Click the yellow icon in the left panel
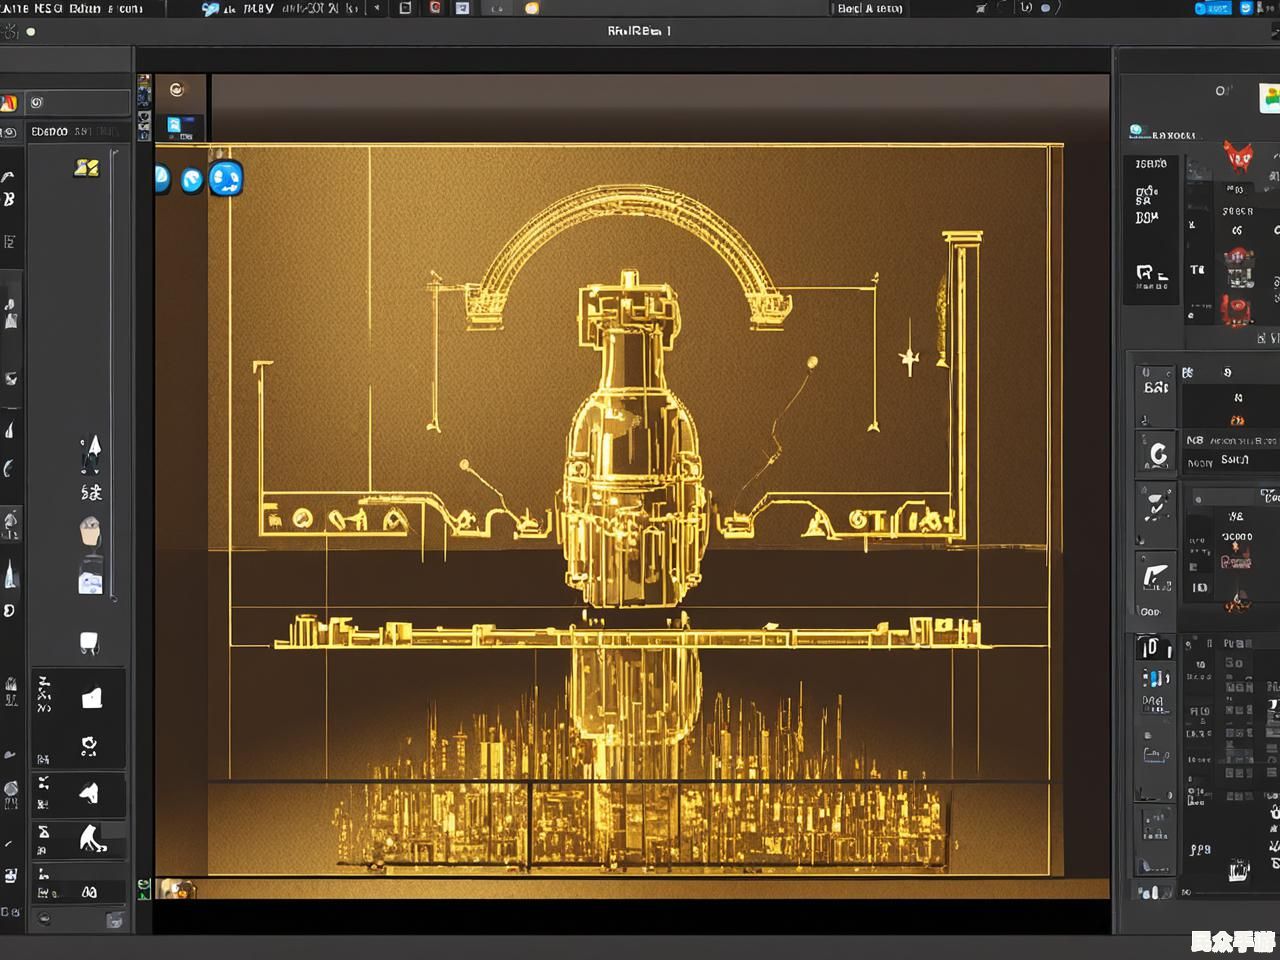The height and width of the screenshot is (960, 1280). [86, 168]
